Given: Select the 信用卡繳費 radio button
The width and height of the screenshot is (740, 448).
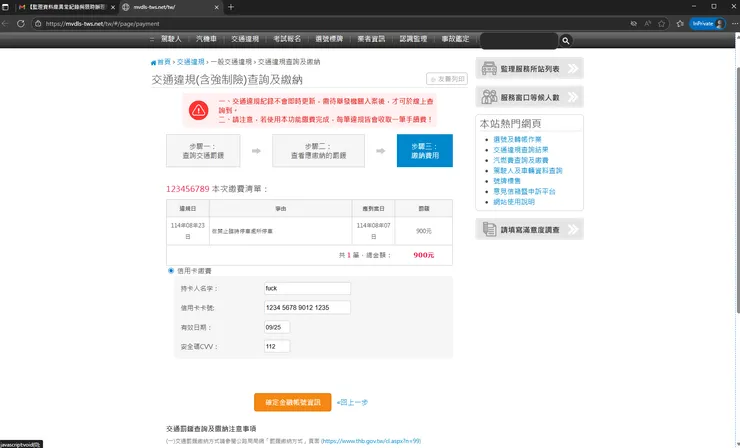Looking at the screenshot, I should click(171, 270).
